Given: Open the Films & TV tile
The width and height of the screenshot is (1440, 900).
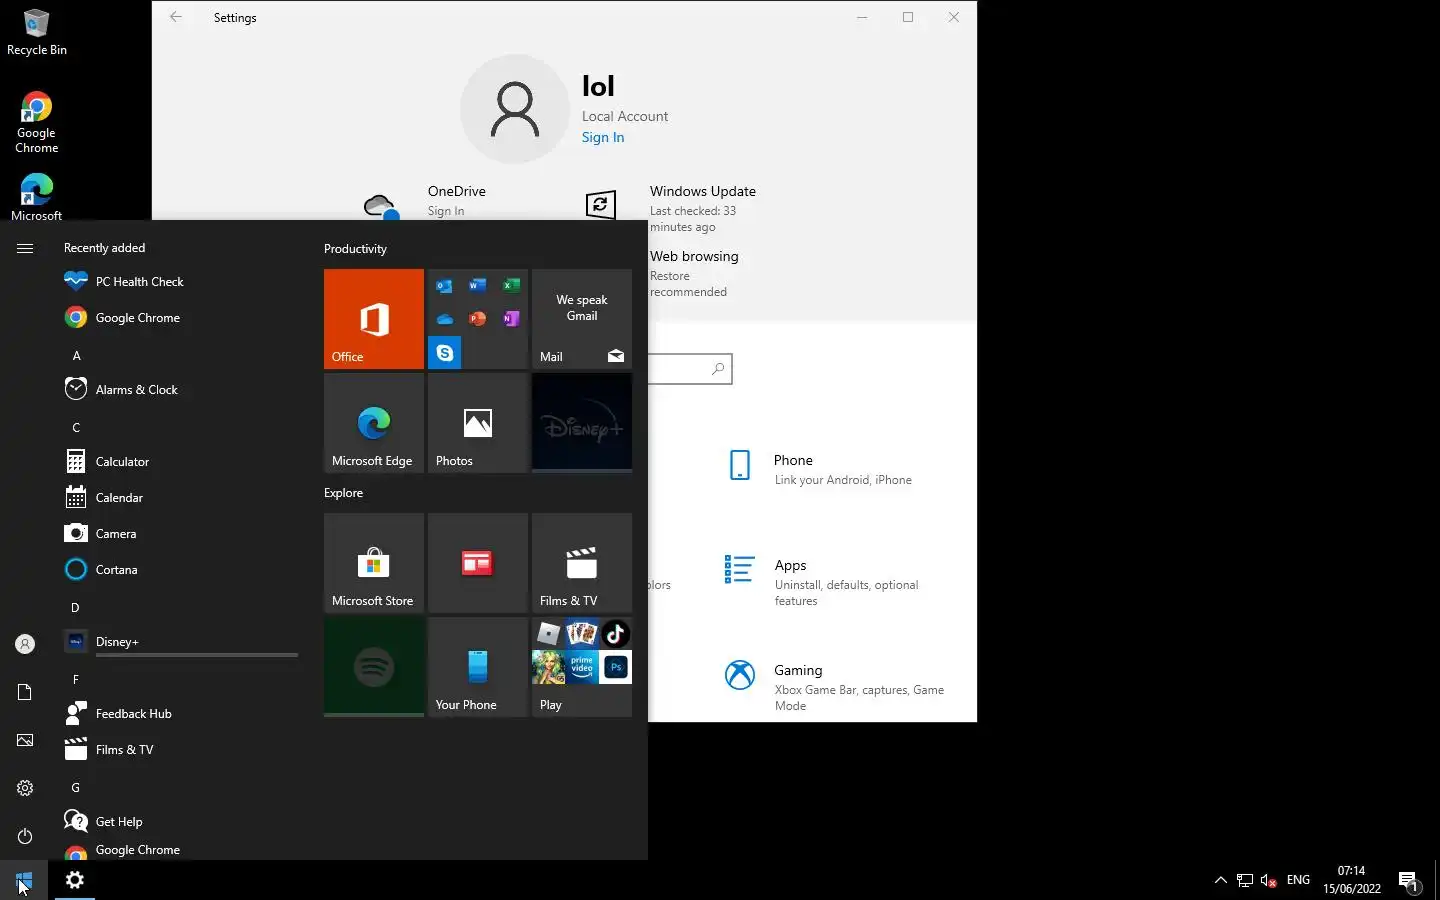Looking at the screenshot, I should tap(582, 563).
